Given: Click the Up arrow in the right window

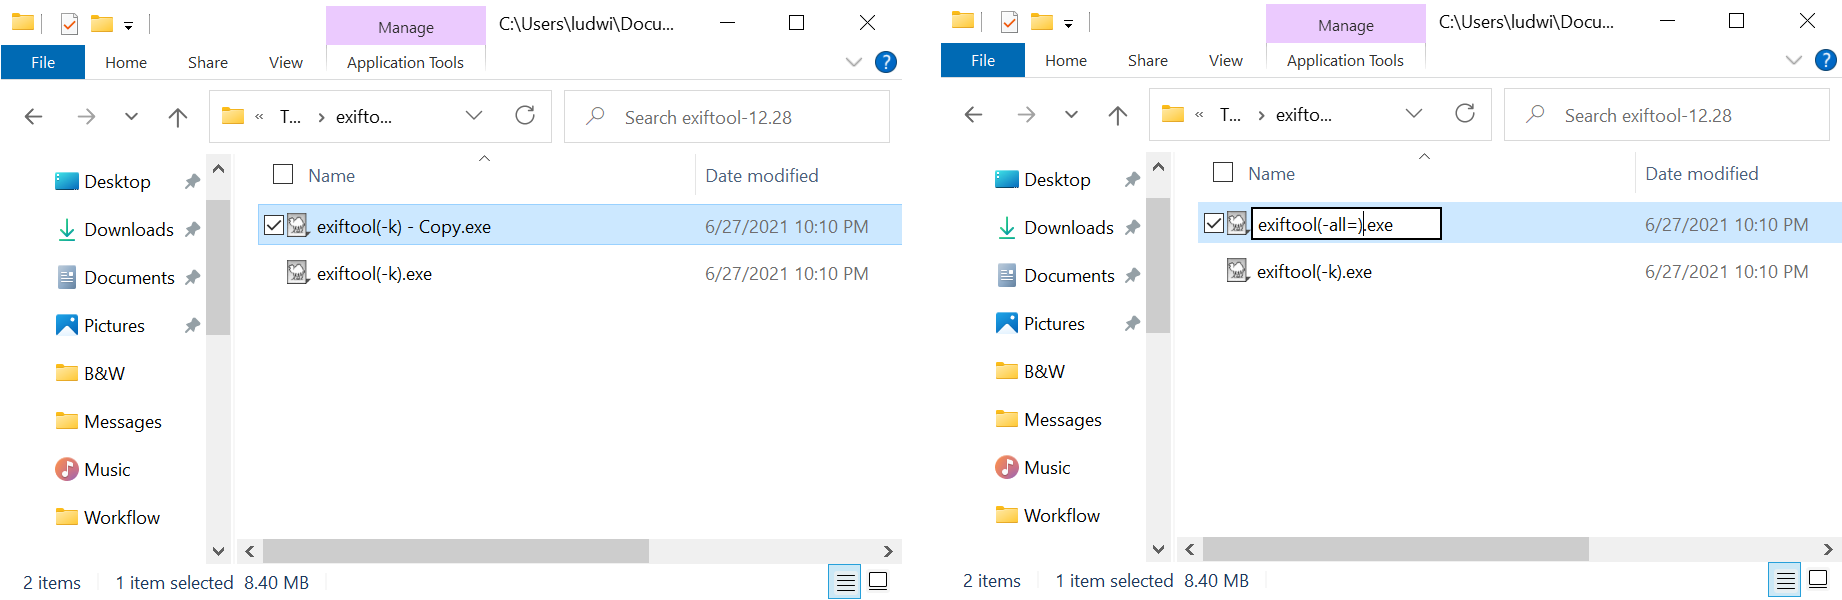Looking at the screenshot, I should tap(1118, 115).
